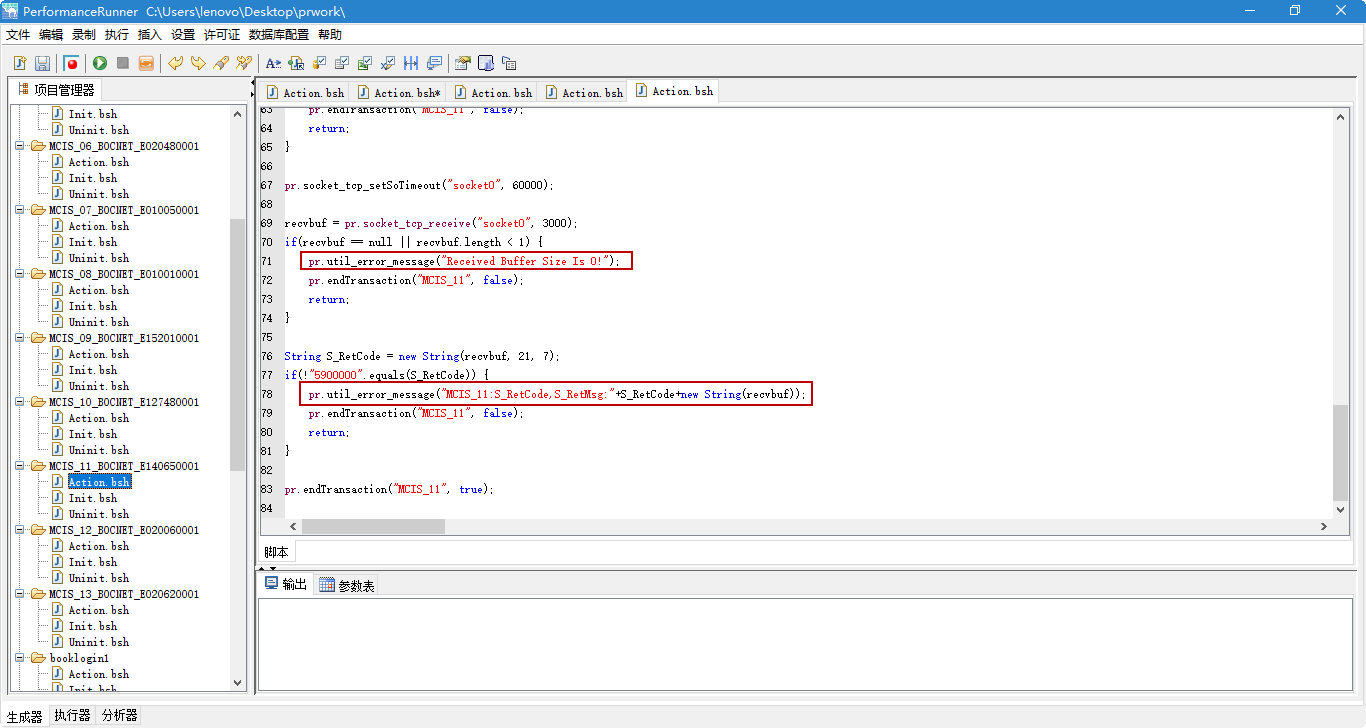Click the last toolbar icon with table
The height and width of the screenshot is (728, 1366).
(509, 63)
